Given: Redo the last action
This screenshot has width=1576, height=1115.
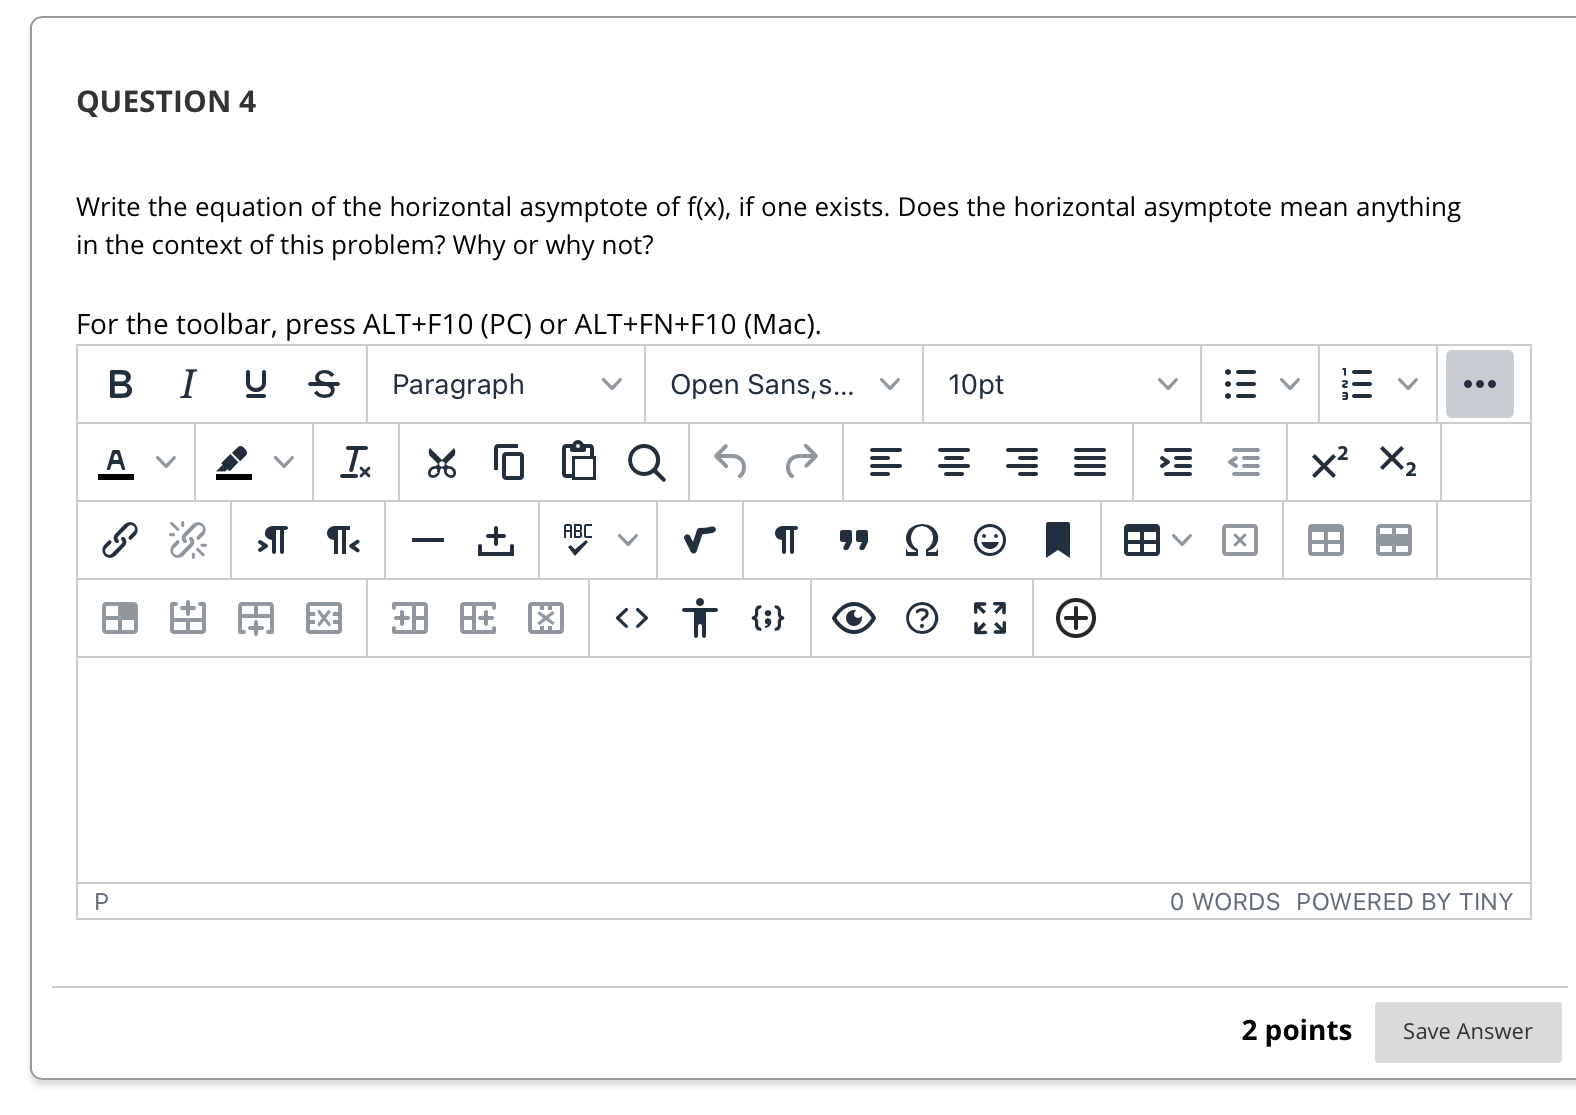Looking at the screenshot, I should point(800,462).
